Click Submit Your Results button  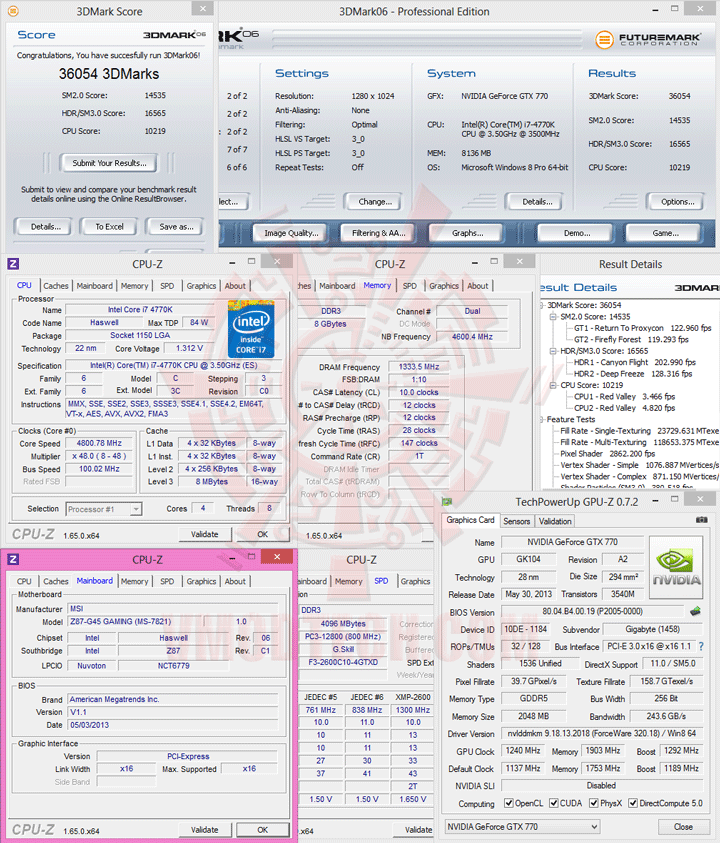point(109,163)
